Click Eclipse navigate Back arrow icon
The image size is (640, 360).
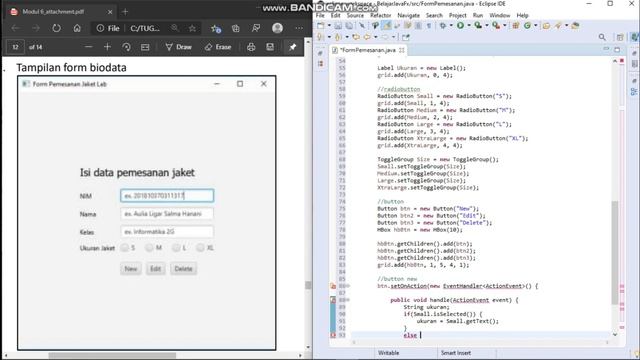click(367, 37)
